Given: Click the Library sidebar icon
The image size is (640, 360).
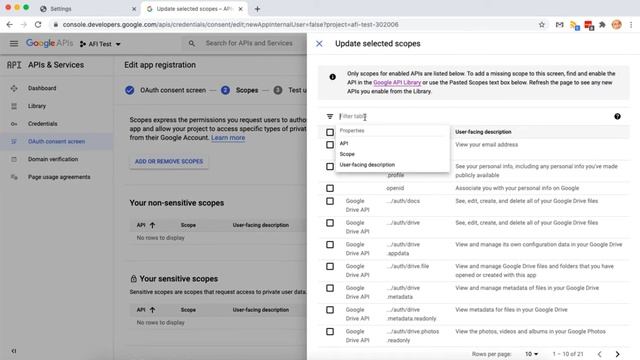Looking at the screenshot, I should tap(14, 106).
